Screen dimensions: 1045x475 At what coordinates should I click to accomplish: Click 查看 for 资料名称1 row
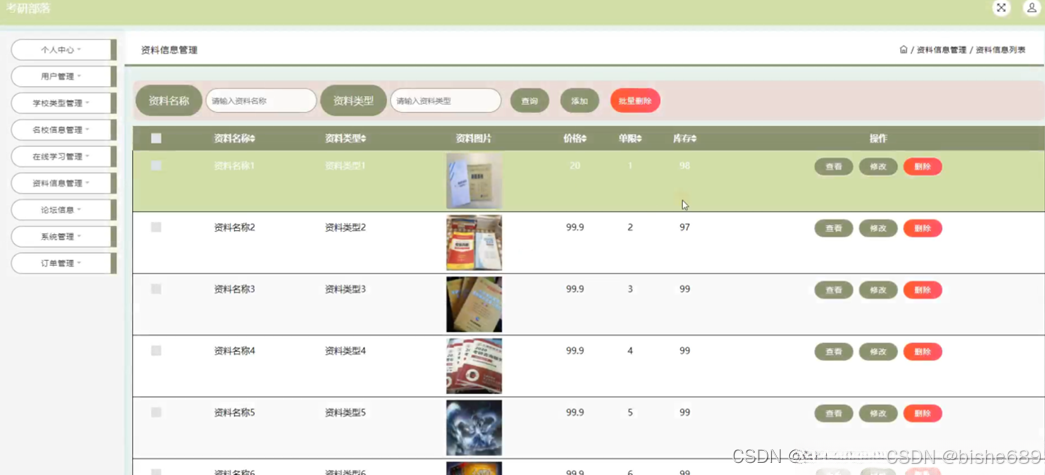pos(834,167)
